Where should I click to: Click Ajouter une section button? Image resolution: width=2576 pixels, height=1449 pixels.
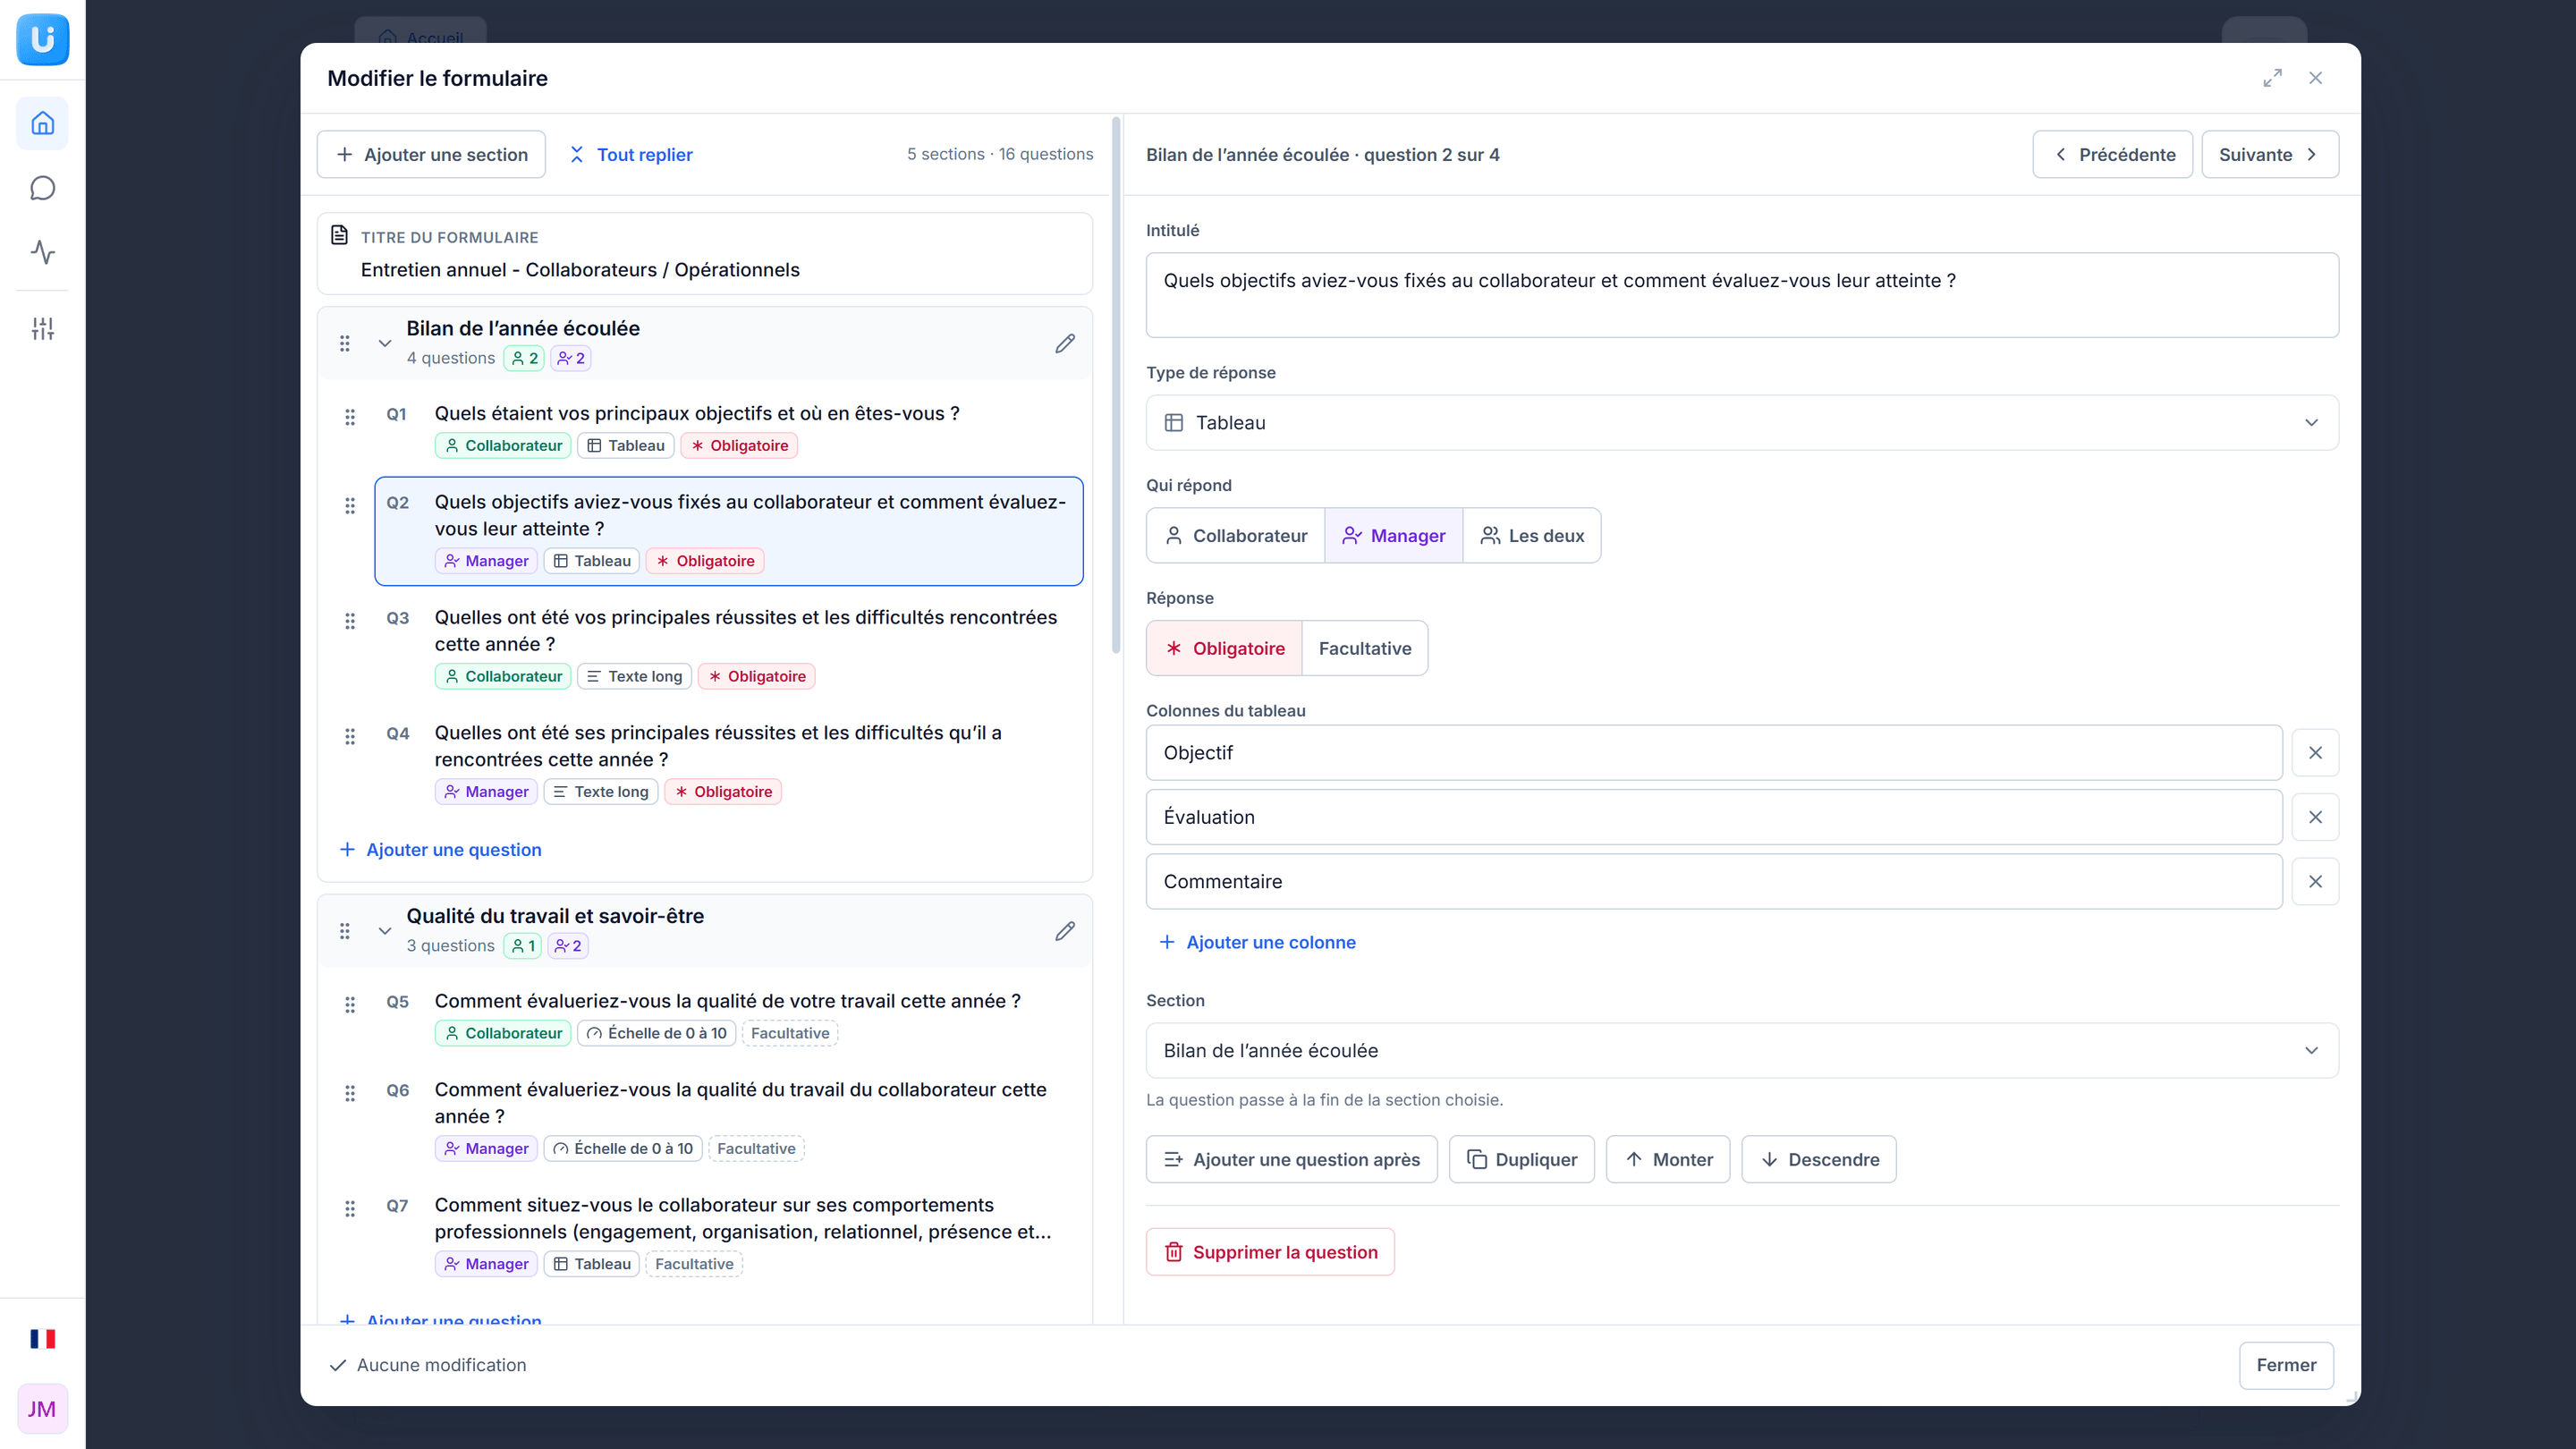pos(431,154)
